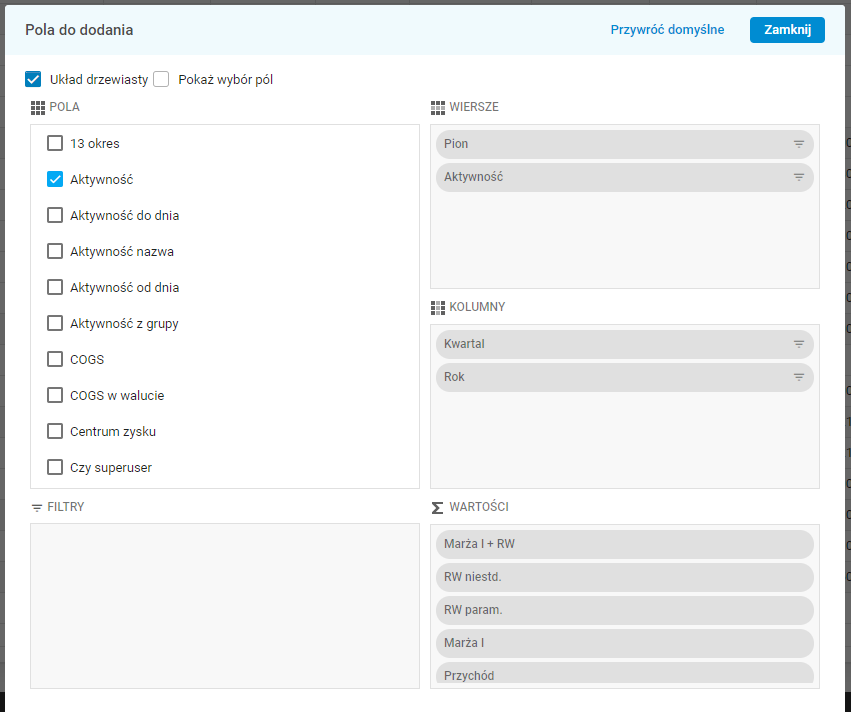Image resolution: width=851 pixels, height=712 pixels.
Task: Open filter icon for Kwartał column field
Action: coord(799,344)
